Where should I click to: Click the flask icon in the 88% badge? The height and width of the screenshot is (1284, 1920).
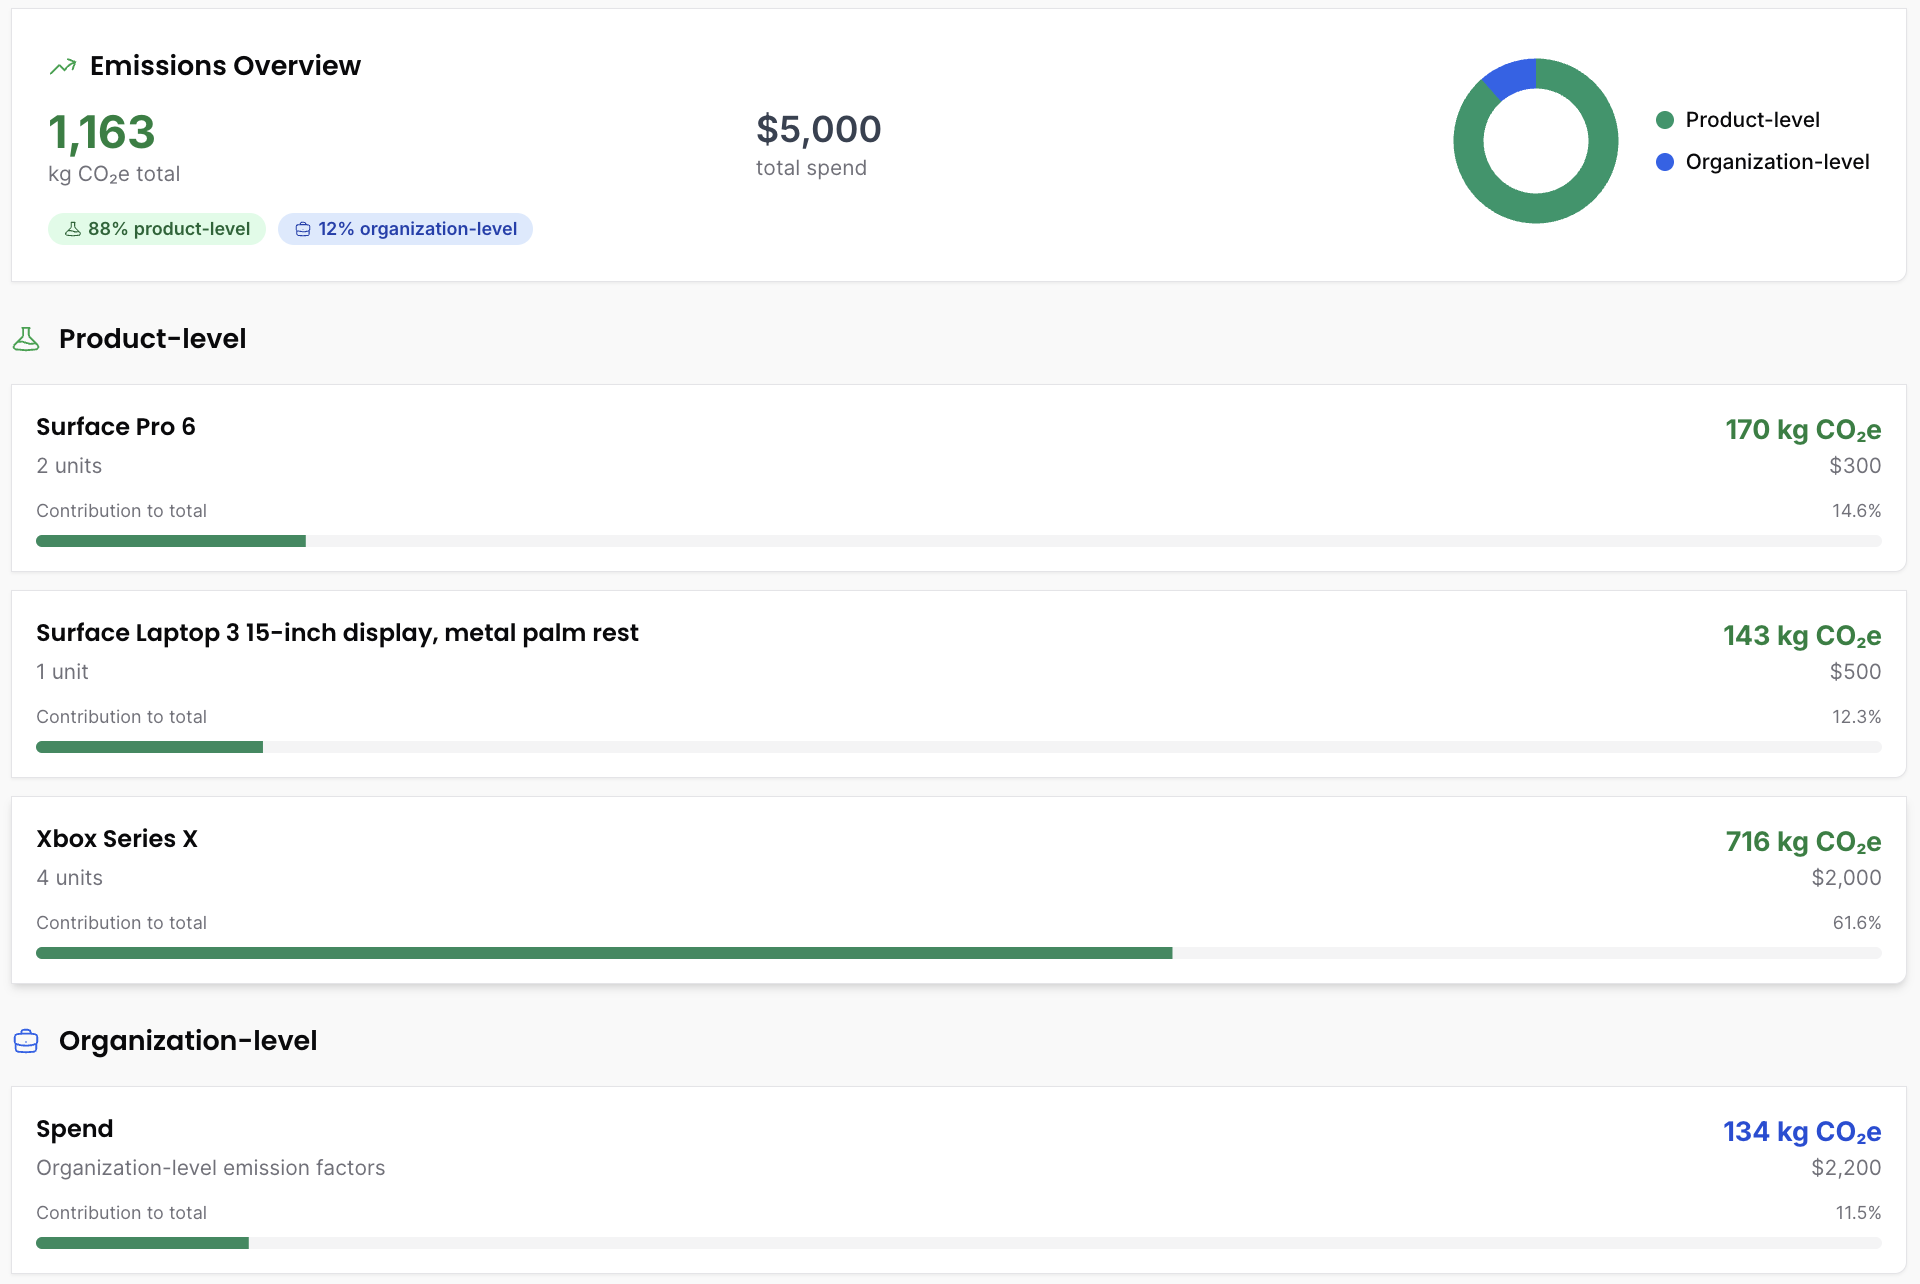[x=73, y=229]
